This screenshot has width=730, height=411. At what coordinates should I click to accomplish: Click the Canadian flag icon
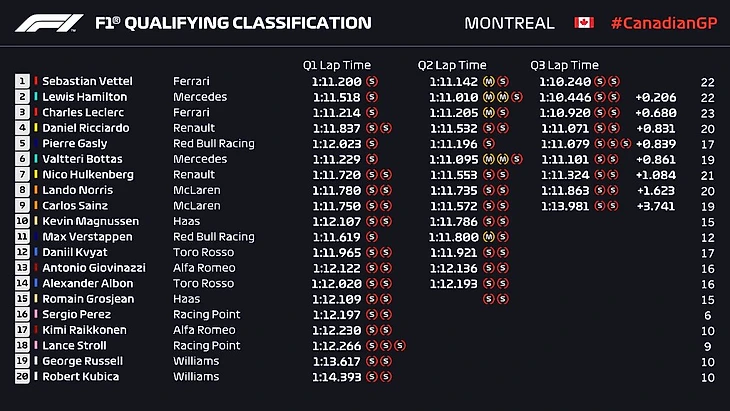(584, 22)
